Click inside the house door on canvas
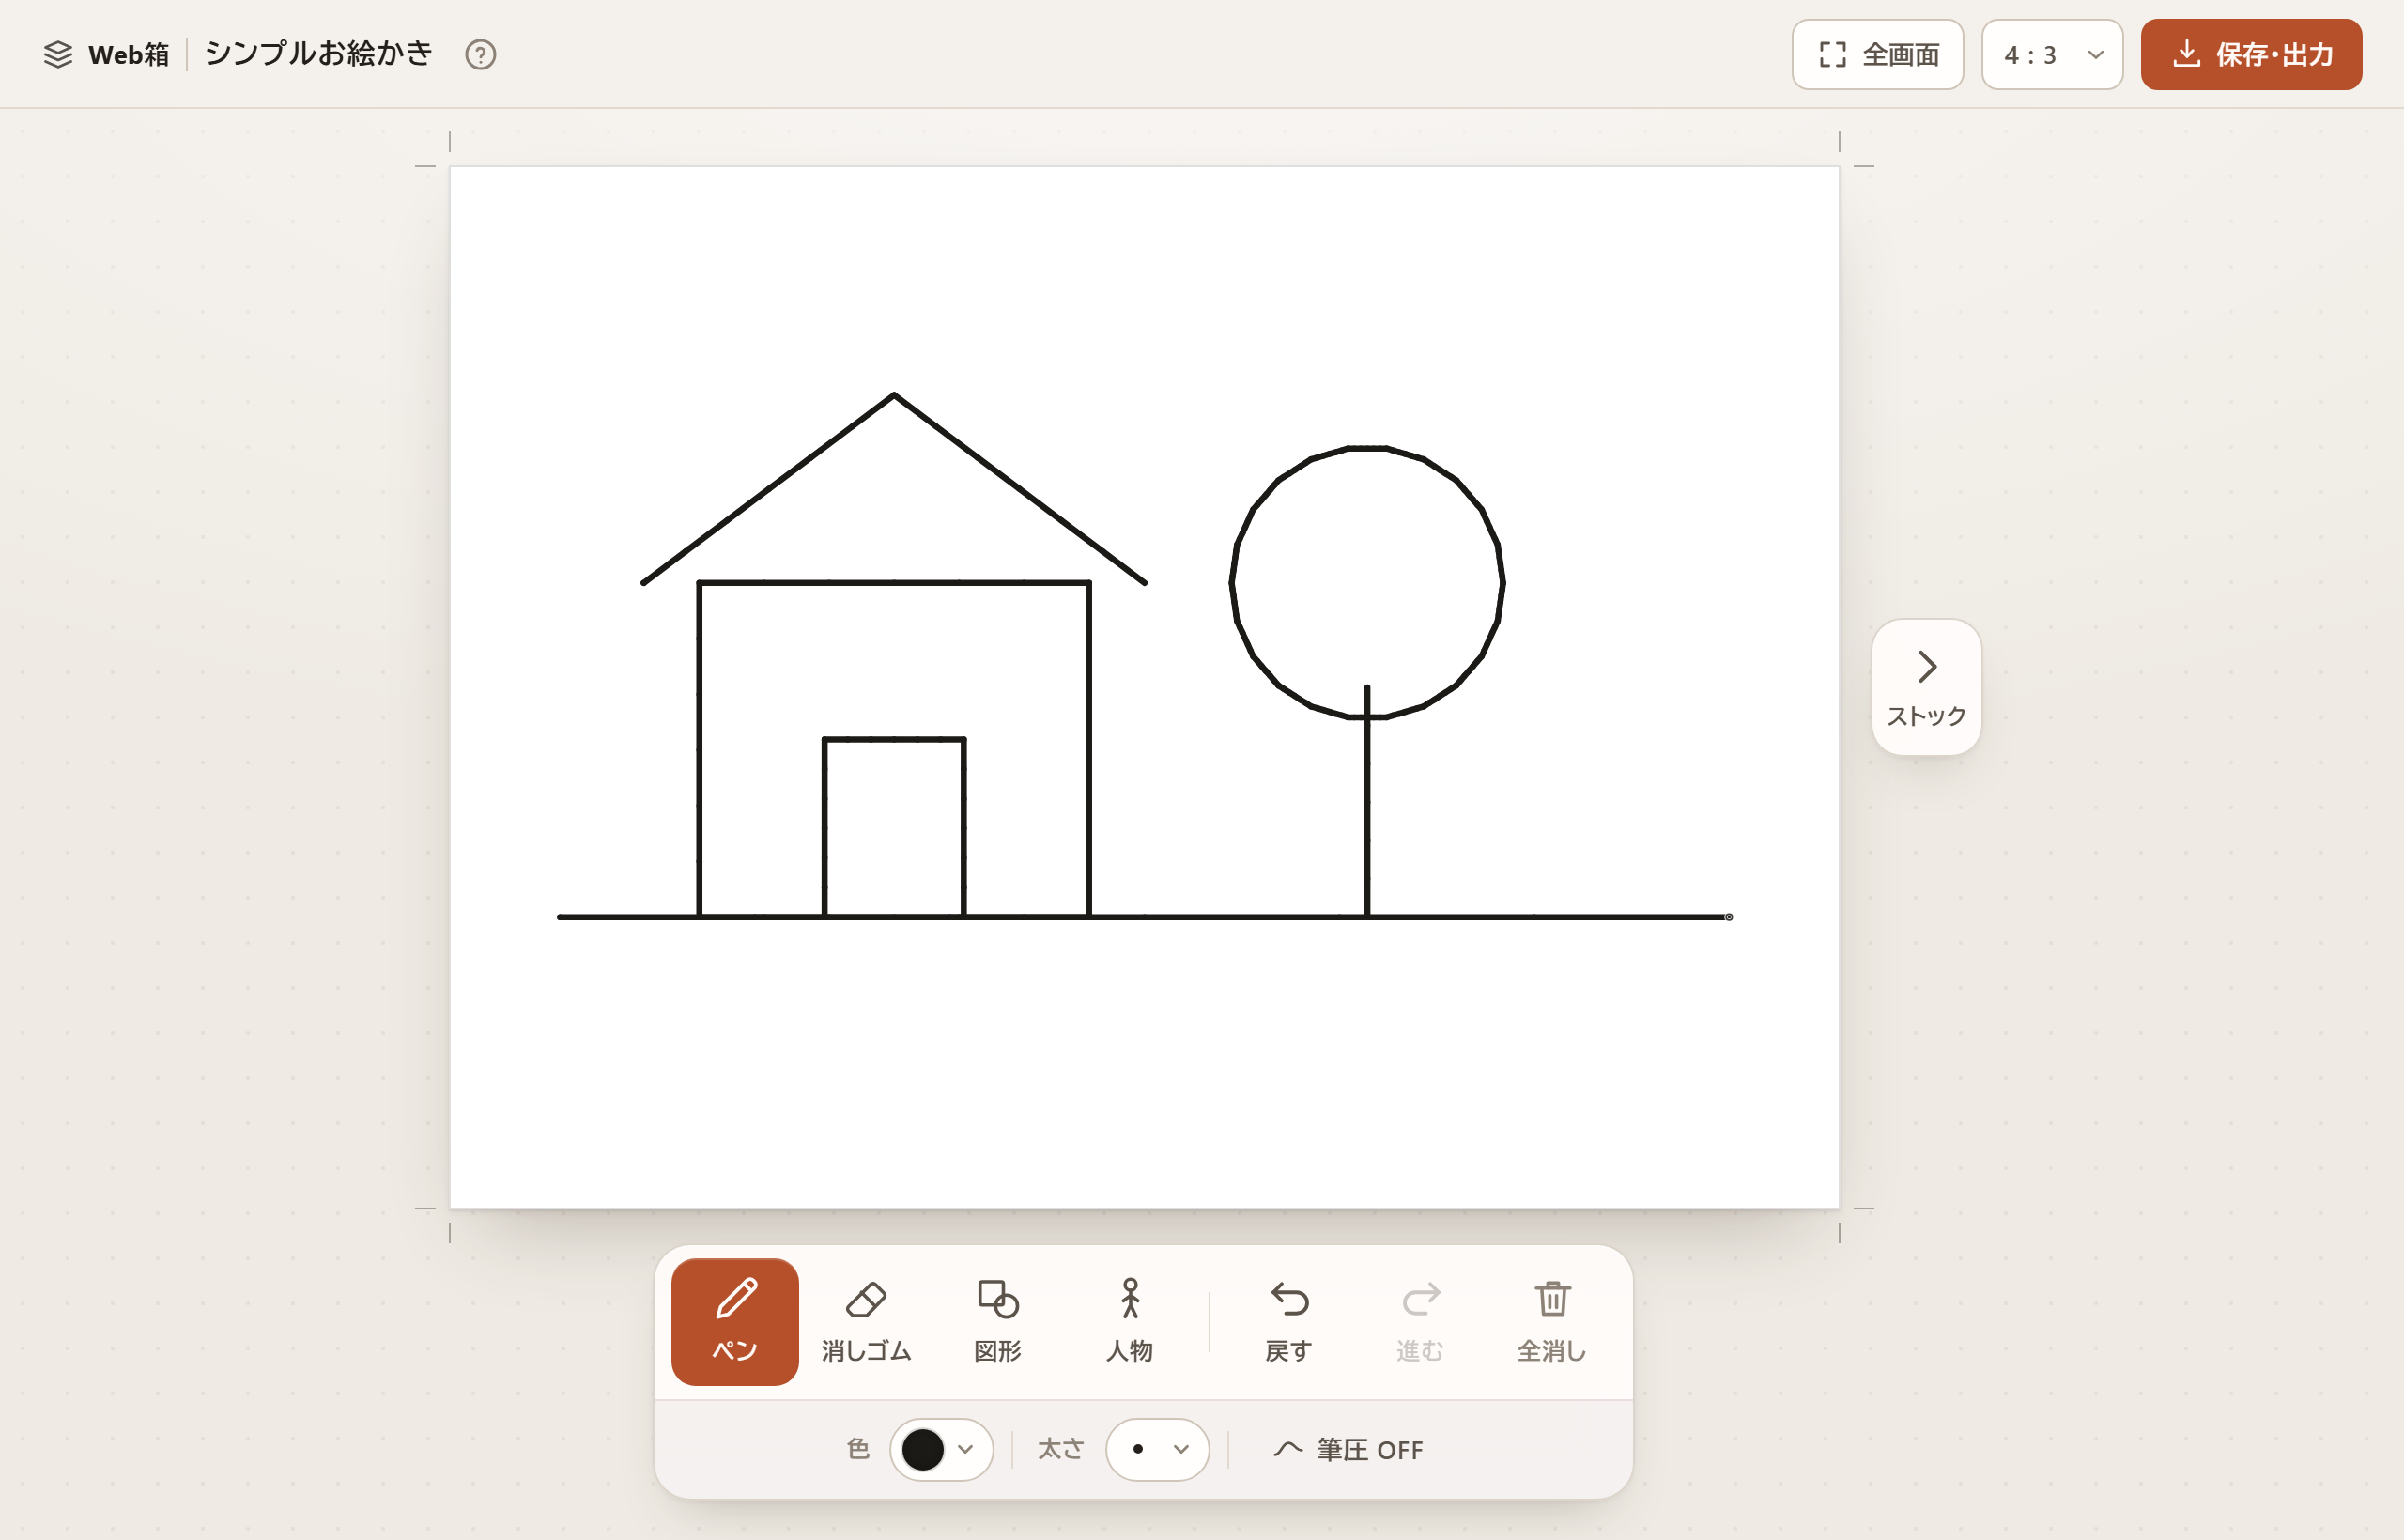2404x1540 pixels. [x=894, y=826]
